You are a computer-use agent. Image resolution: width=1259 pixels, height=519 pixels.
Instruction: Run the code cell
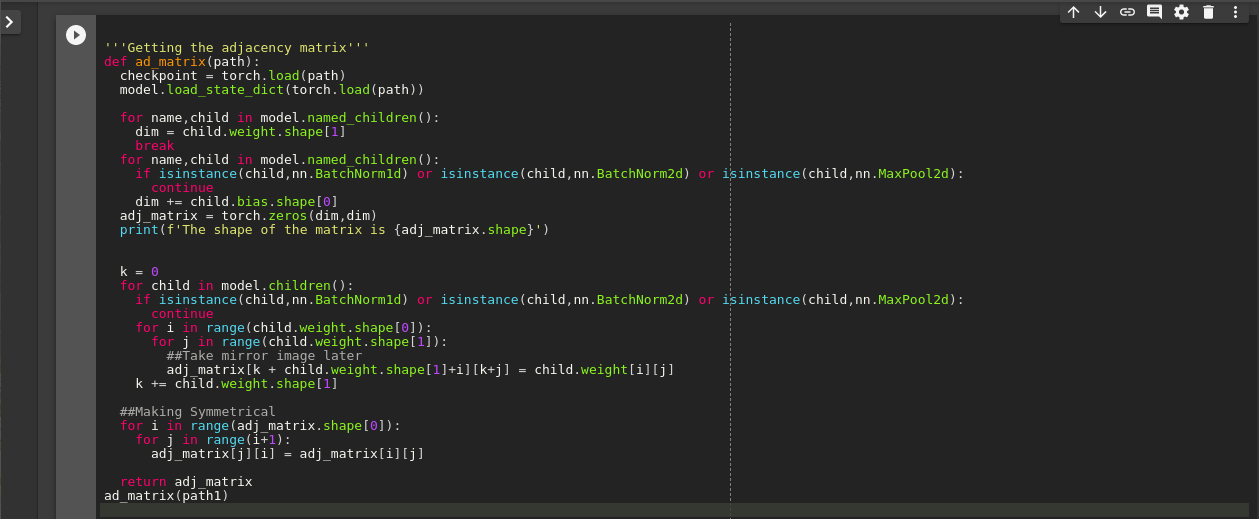[76, 35]
